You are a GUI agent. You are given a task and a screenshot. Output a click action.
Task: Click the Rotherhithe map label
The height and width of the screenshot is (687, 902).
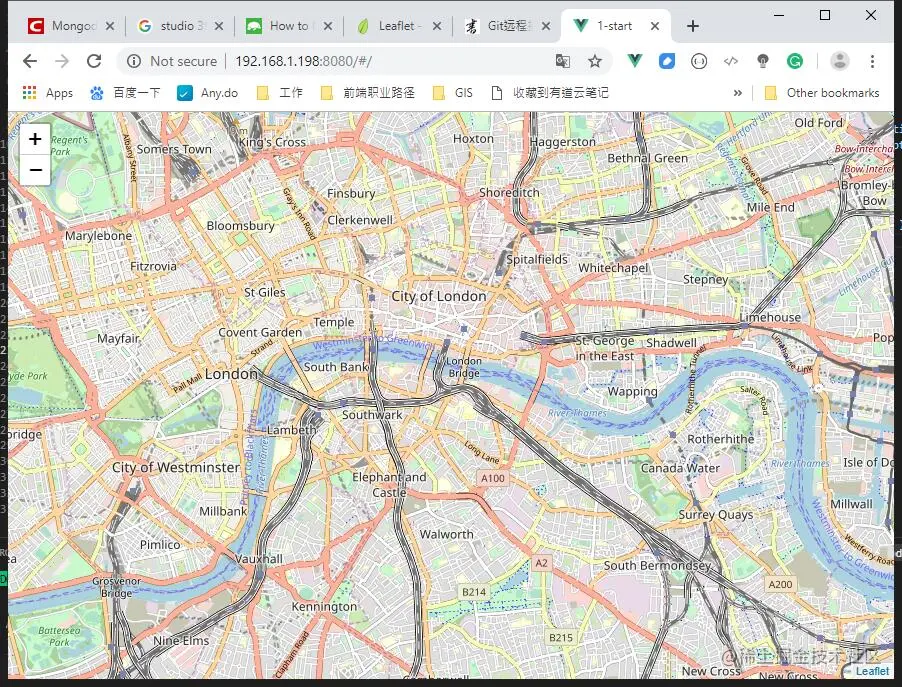coord(720,439)
